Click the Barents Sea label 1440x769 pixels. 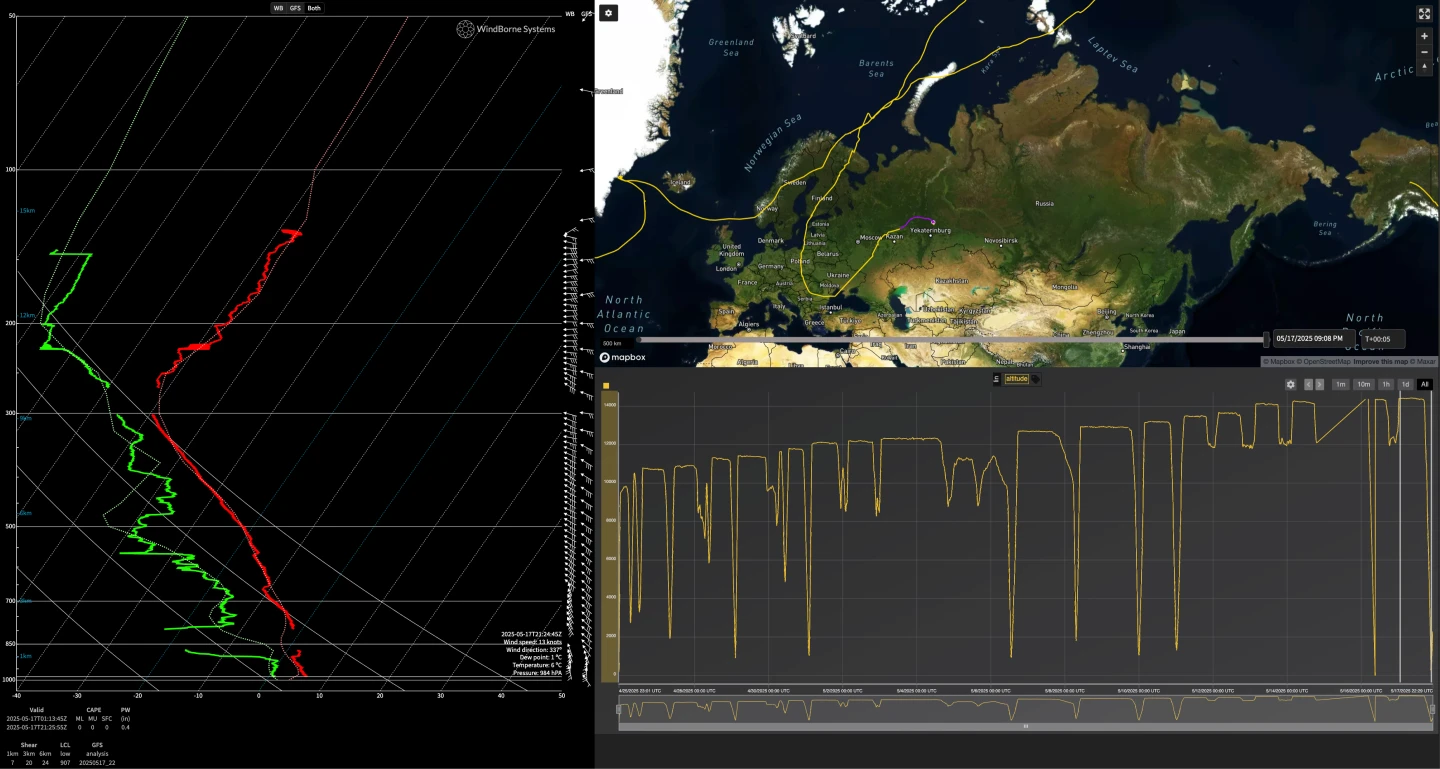tap(877, 68)
